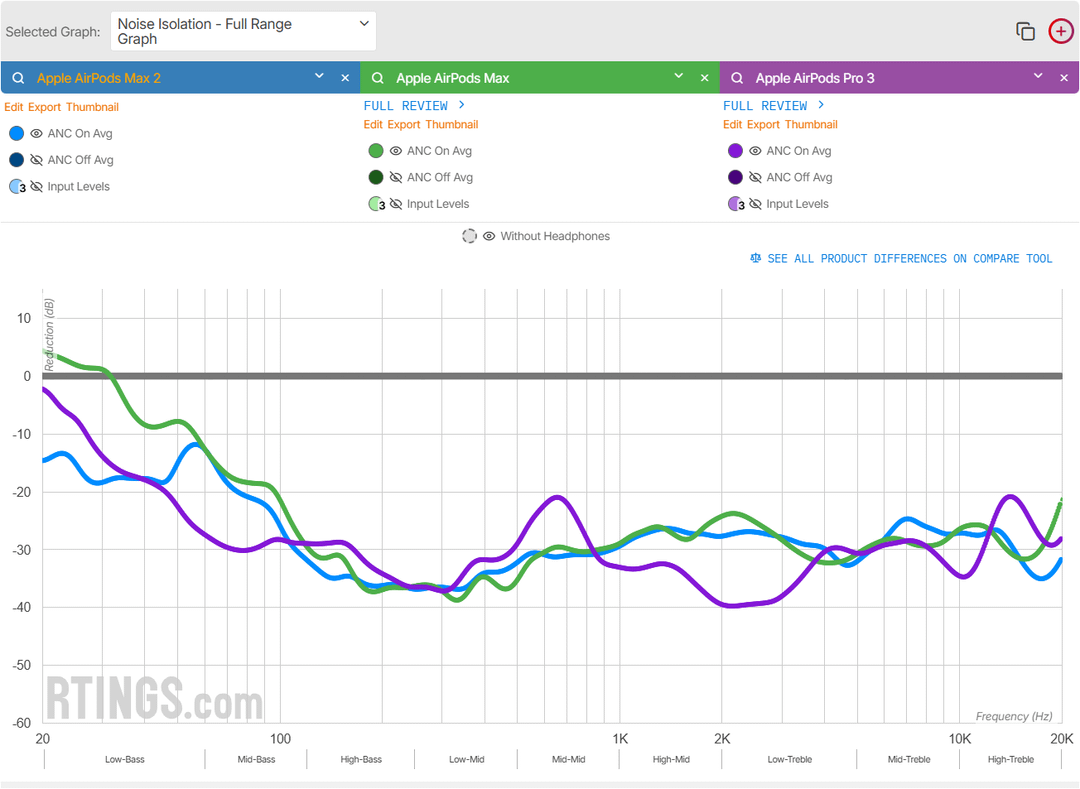Screen dimensions: 1080x789
Task: Toggle ANC On Avg visibility for AirPods Max 2
Action: coord(37,134)
